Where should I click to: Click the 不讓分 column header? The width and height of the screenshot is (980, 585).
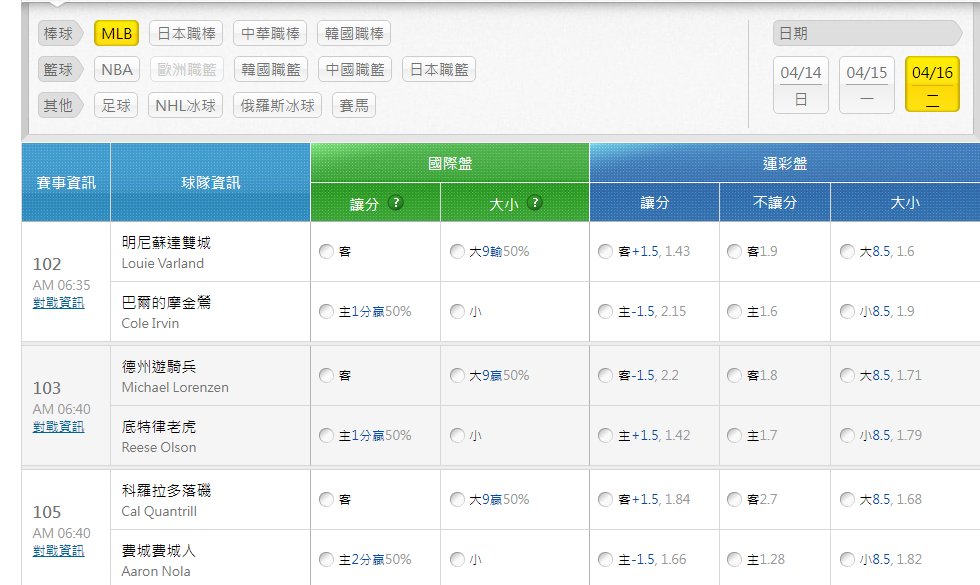pos(775,202)
